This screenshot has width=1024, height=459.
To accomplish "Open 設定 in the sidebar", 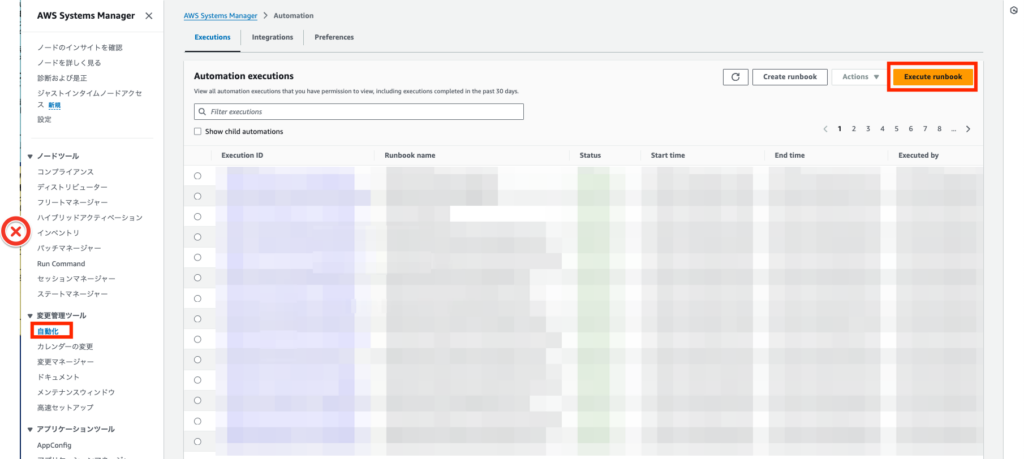I will (44, 119).
